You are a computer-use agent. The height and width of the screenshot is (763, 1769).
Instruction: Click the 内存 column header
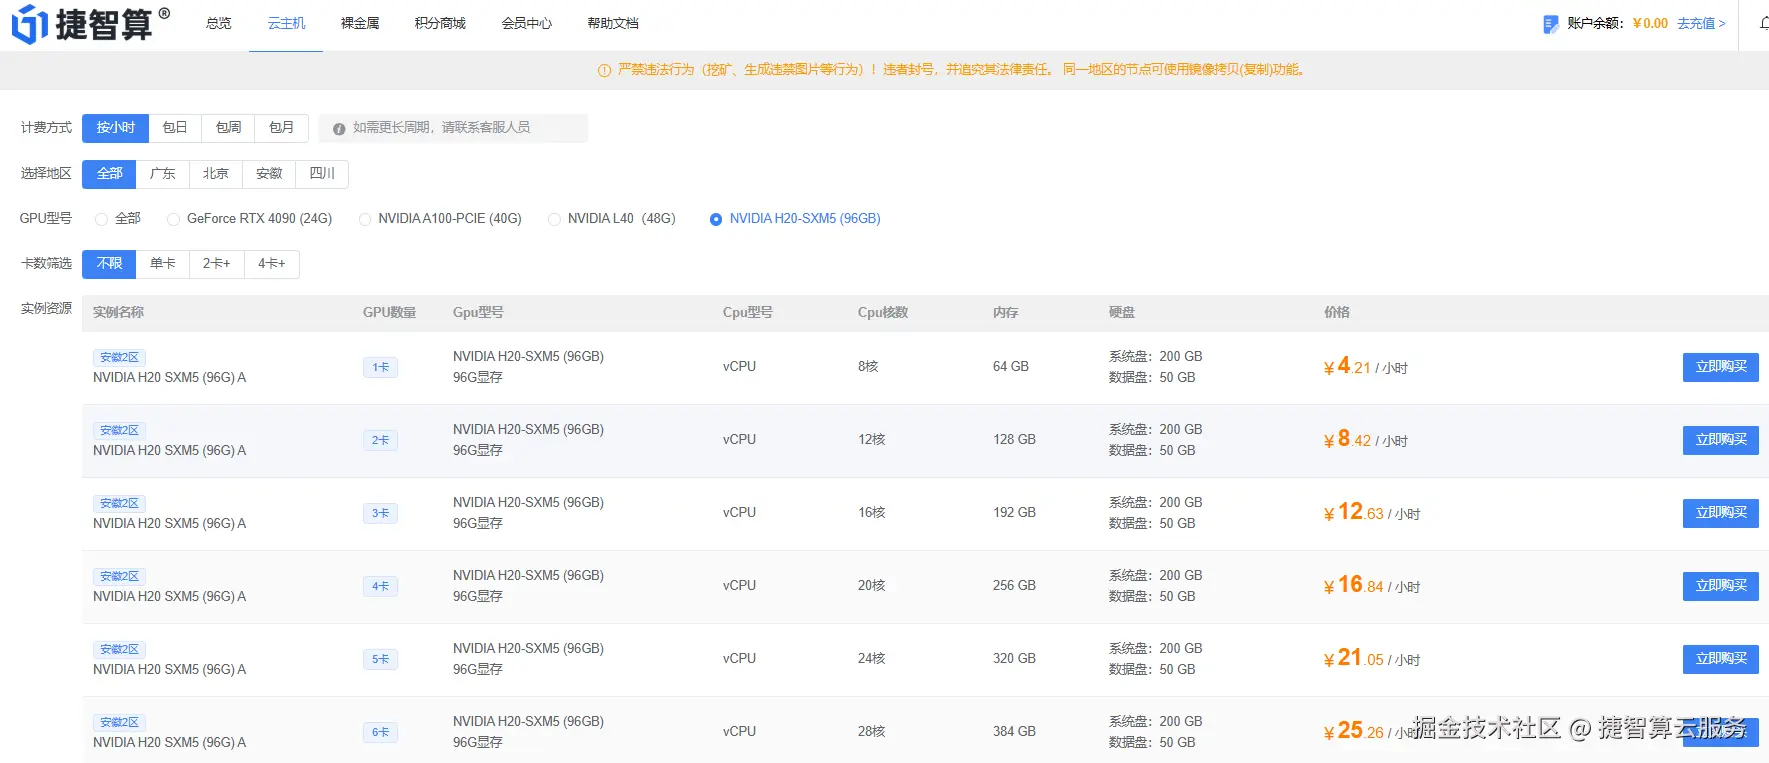(1006, 313)
